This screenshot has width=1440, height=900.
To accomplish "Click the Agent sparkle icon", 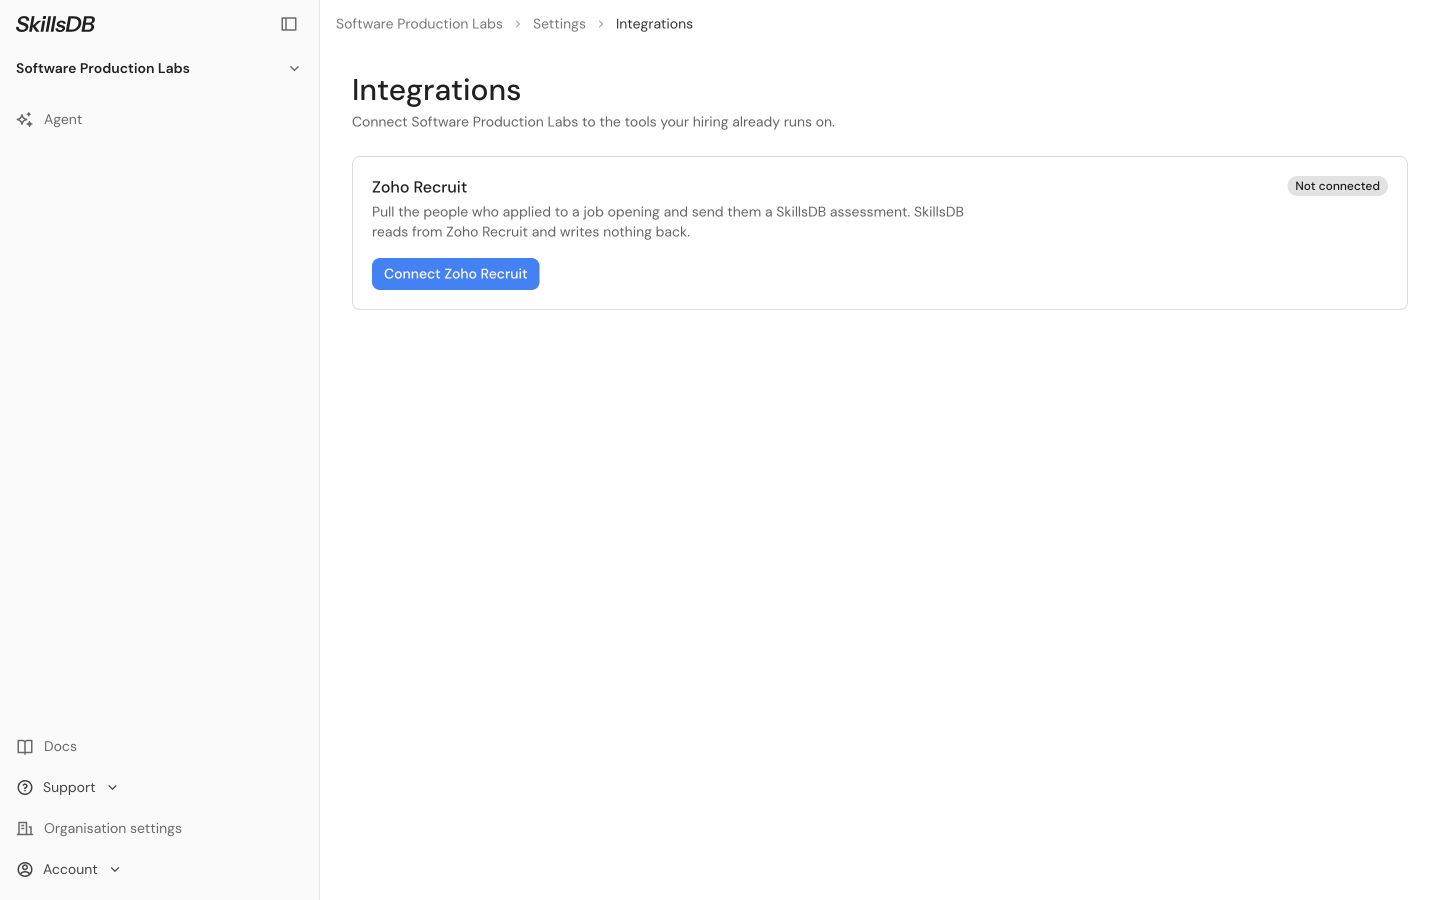I will tap(25, 119).
